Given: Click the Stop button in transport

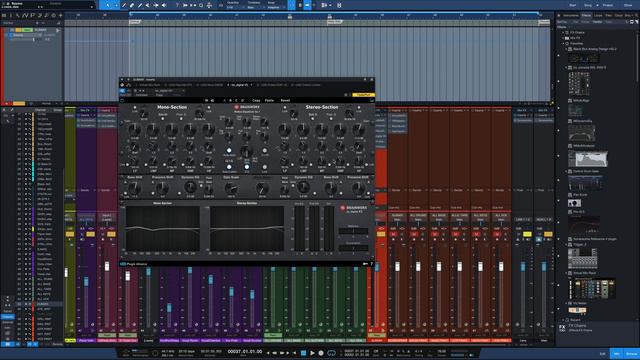Looking at the screenshot, I should (303, 353).
